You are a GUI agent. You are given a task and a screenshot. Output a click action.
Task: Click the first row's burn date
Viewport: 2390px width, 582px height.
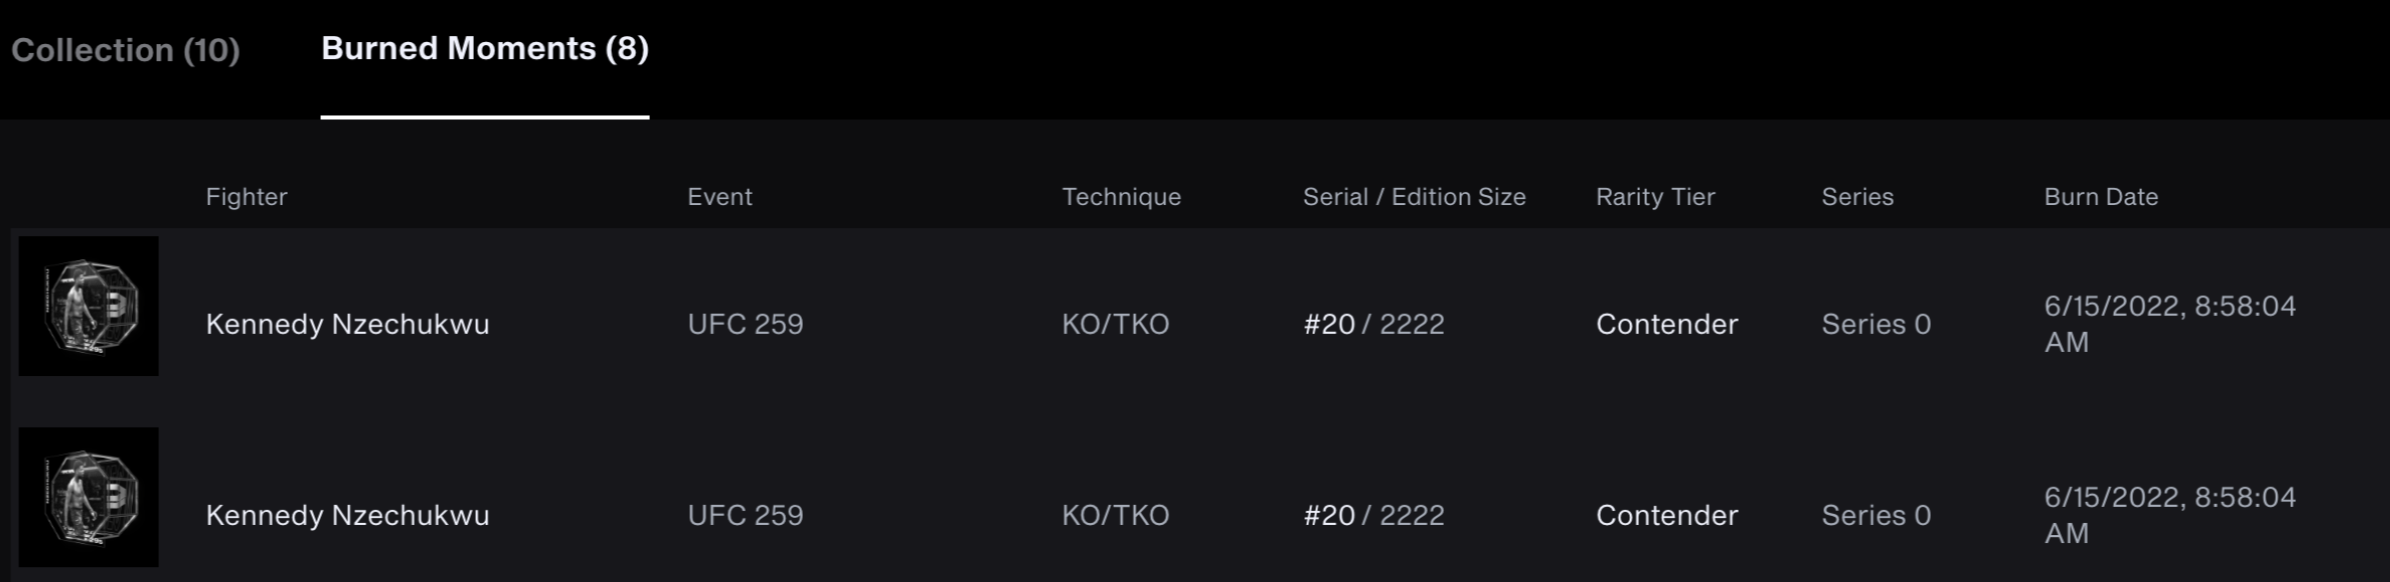pos(2170,324)
